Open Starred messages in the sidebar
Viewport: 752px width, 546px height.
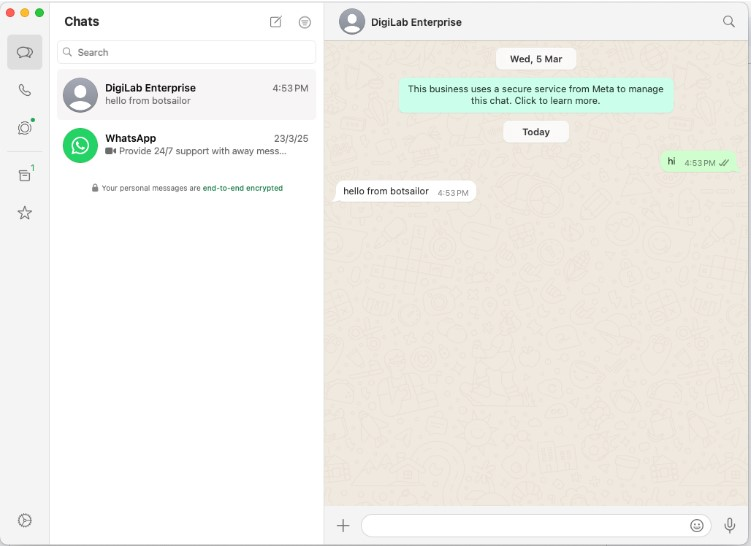pyautogui.click(x=24, y=213)
